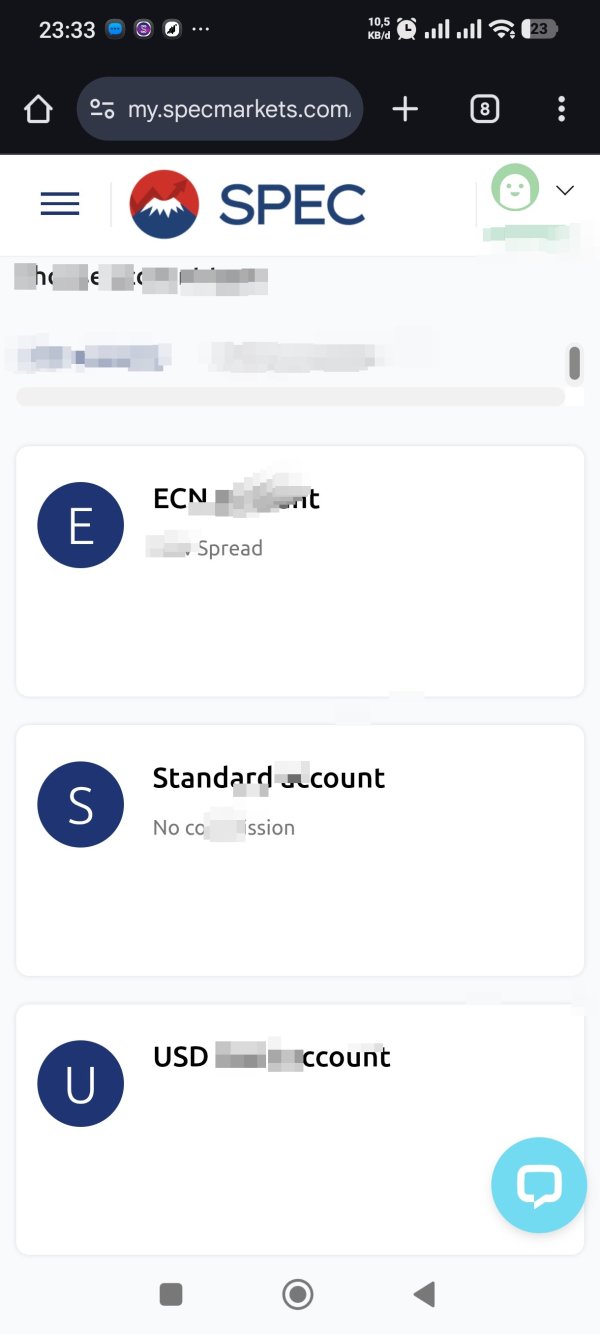Tap the browser home icon
The height and width of the screenshot is (1334, 600).
click(38, 109)
